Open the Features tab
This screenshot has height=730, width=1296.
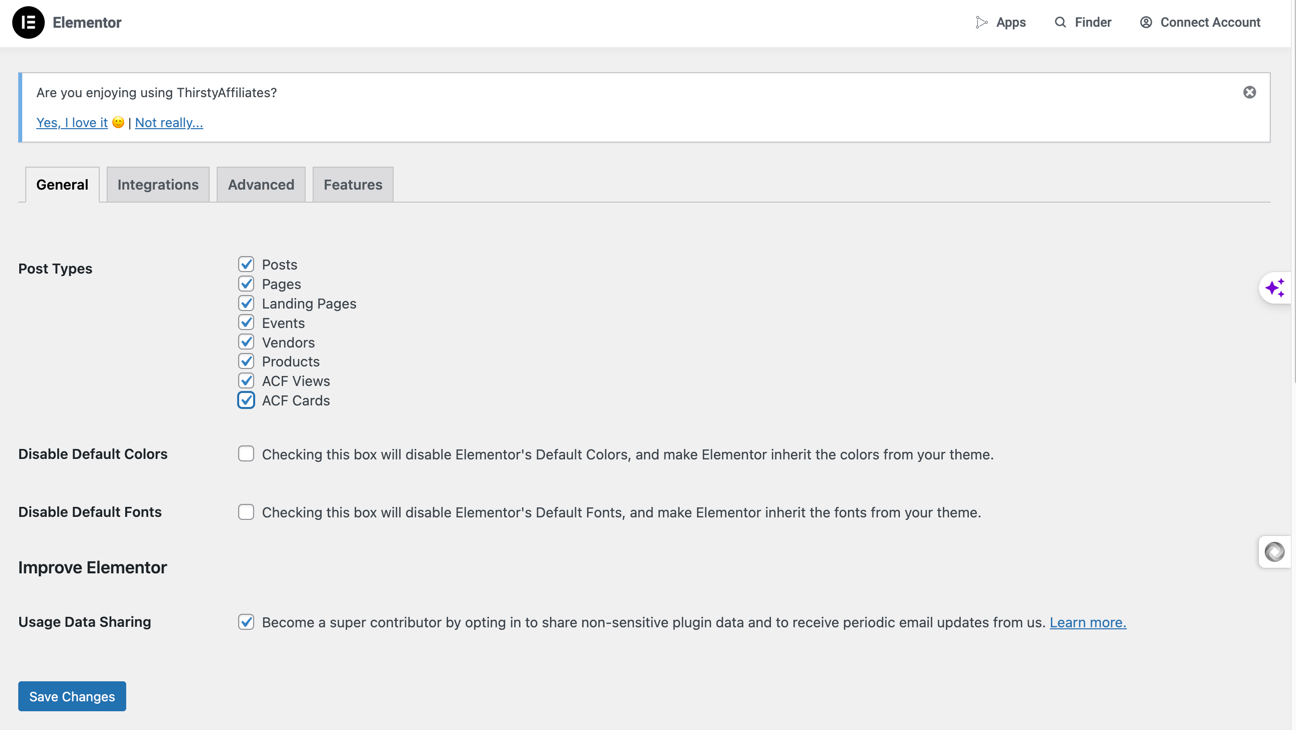click(x=353, y=184)
